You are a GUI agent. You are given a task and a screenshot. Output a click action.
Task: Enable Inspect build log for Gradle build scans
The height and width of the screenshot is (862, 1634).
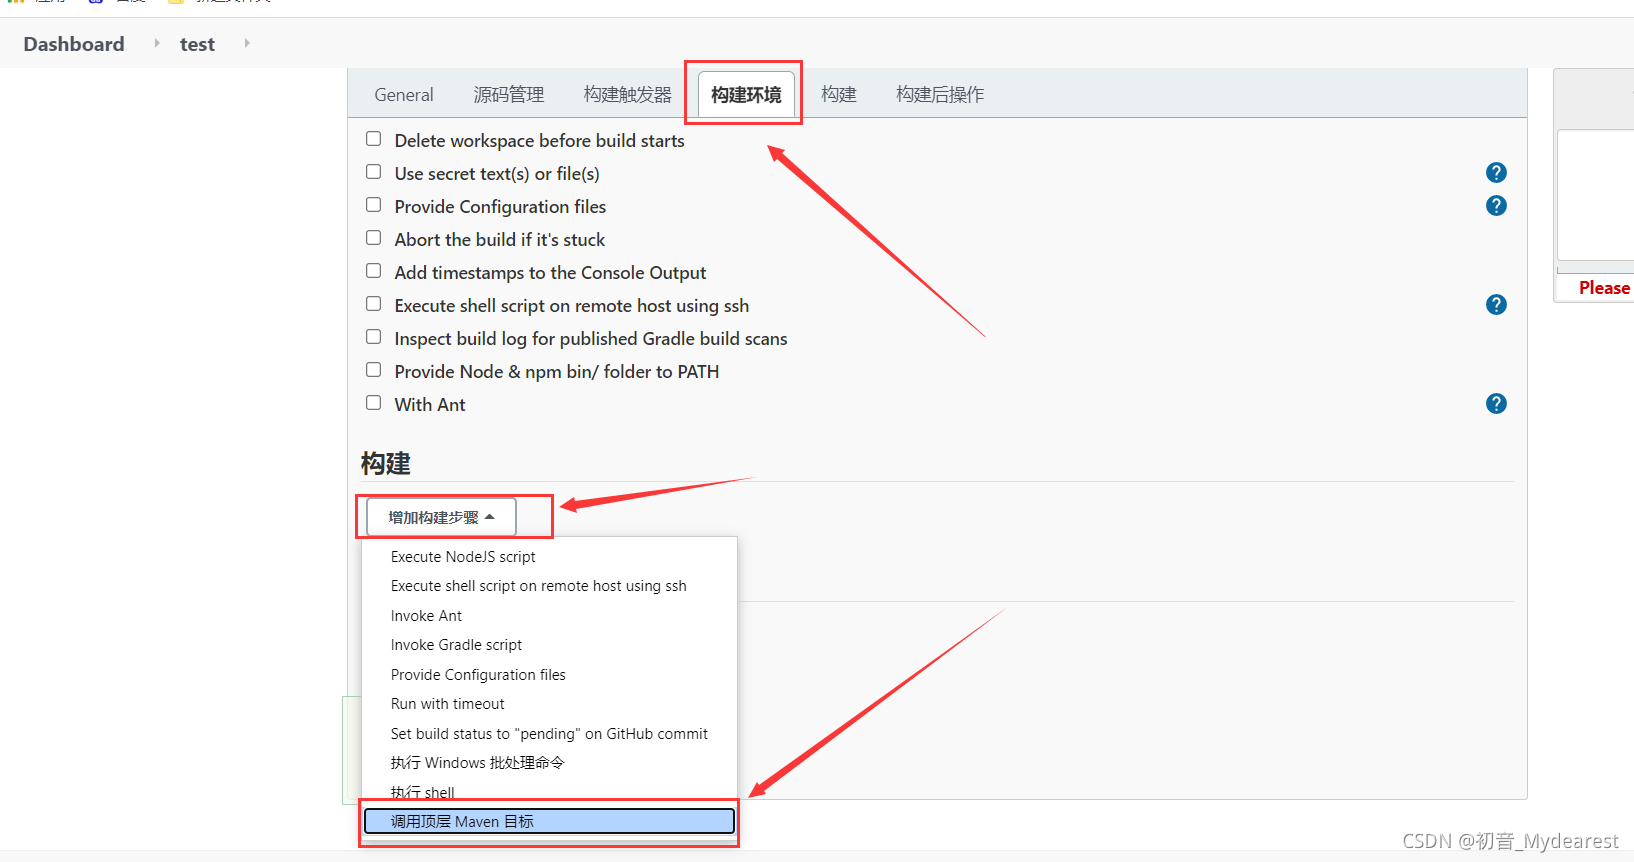point(374,337)
